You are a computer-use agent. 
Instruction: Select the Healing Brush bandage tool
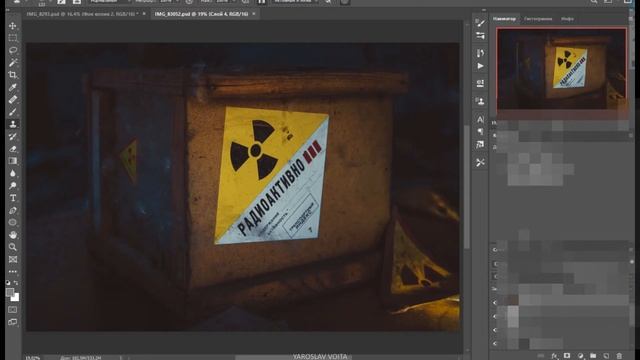tap(13, 99)
